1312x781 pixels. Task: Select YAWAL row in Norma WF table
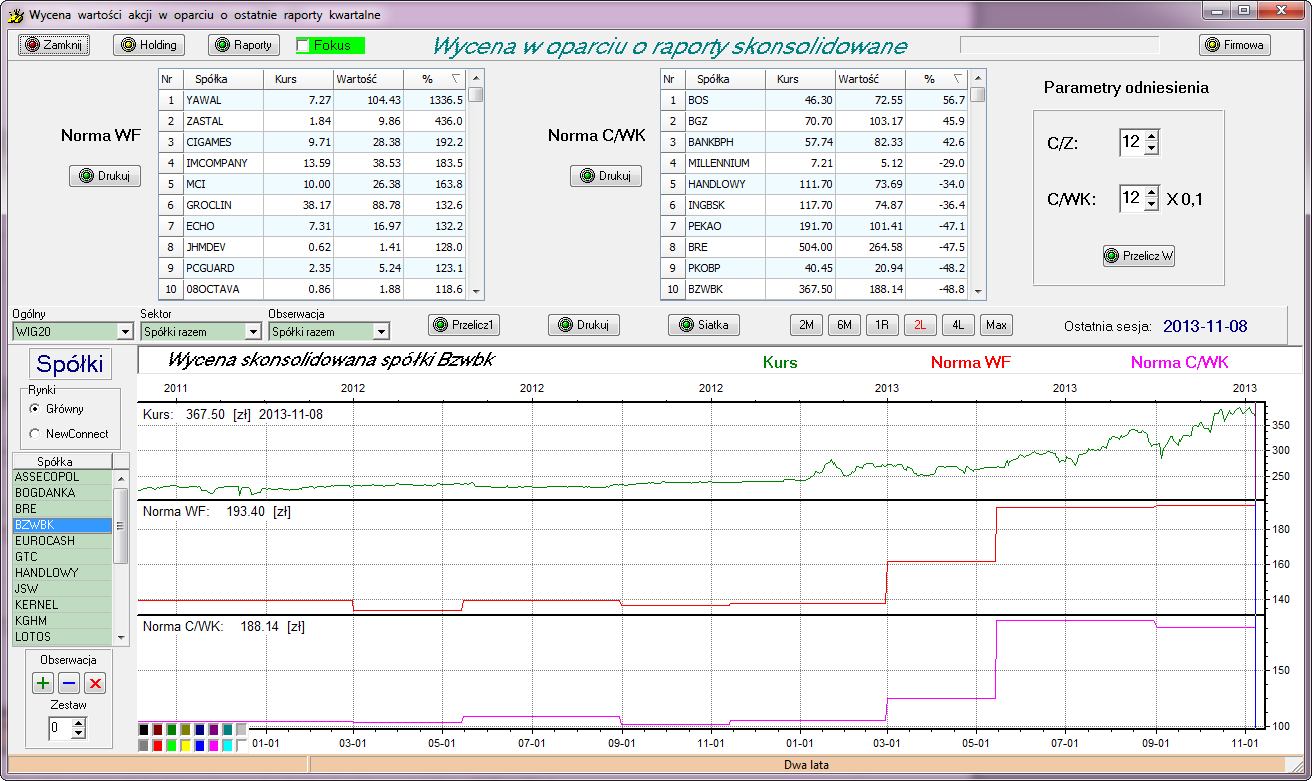[313, 100]
